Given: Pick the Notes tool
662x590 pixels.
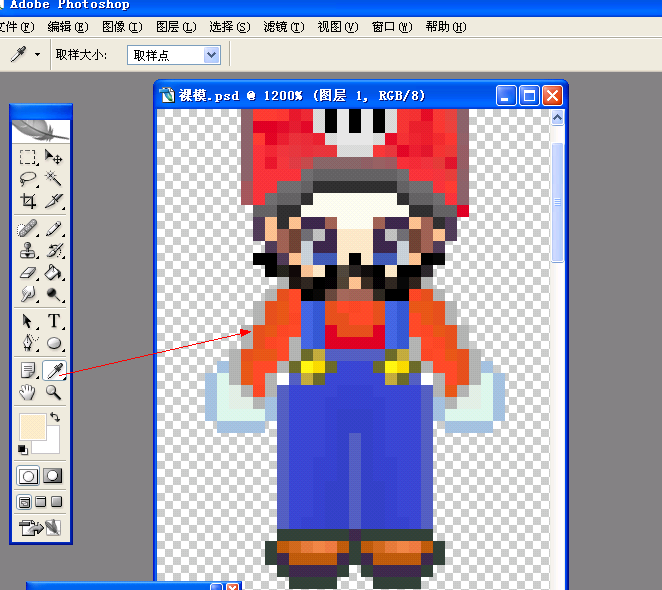Looking at the screenshot, I should click(28, 370).
